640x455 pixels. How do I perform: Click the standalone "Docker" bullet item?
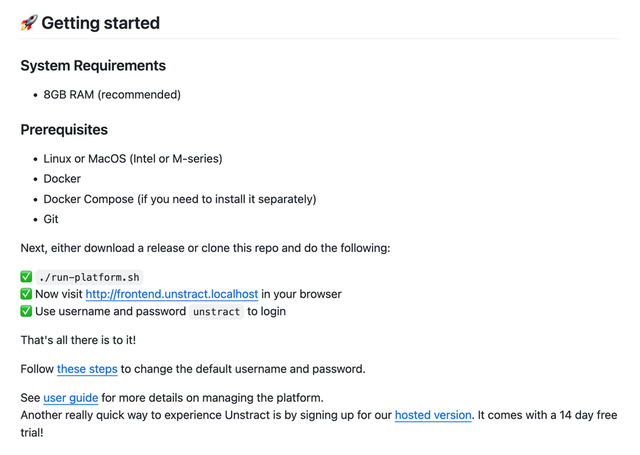point(62,179)
